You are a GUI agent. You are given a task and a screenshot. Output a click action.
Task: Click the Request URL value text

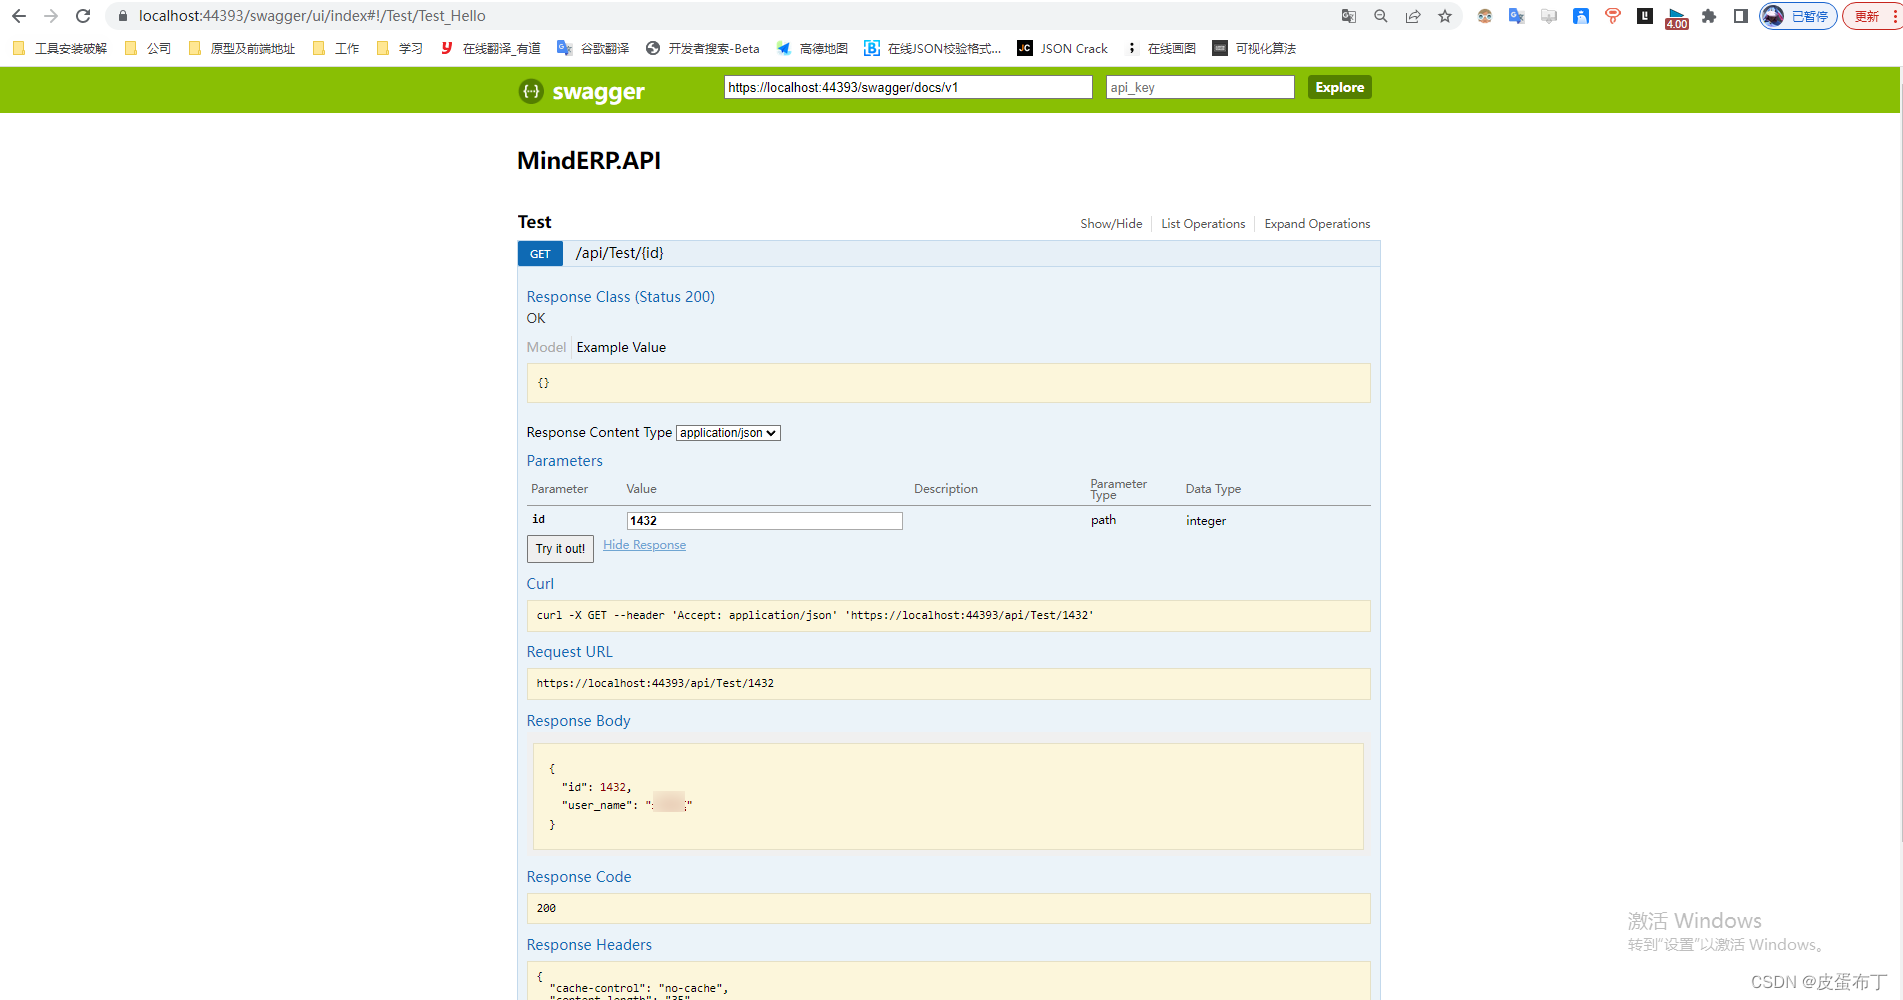655,684
